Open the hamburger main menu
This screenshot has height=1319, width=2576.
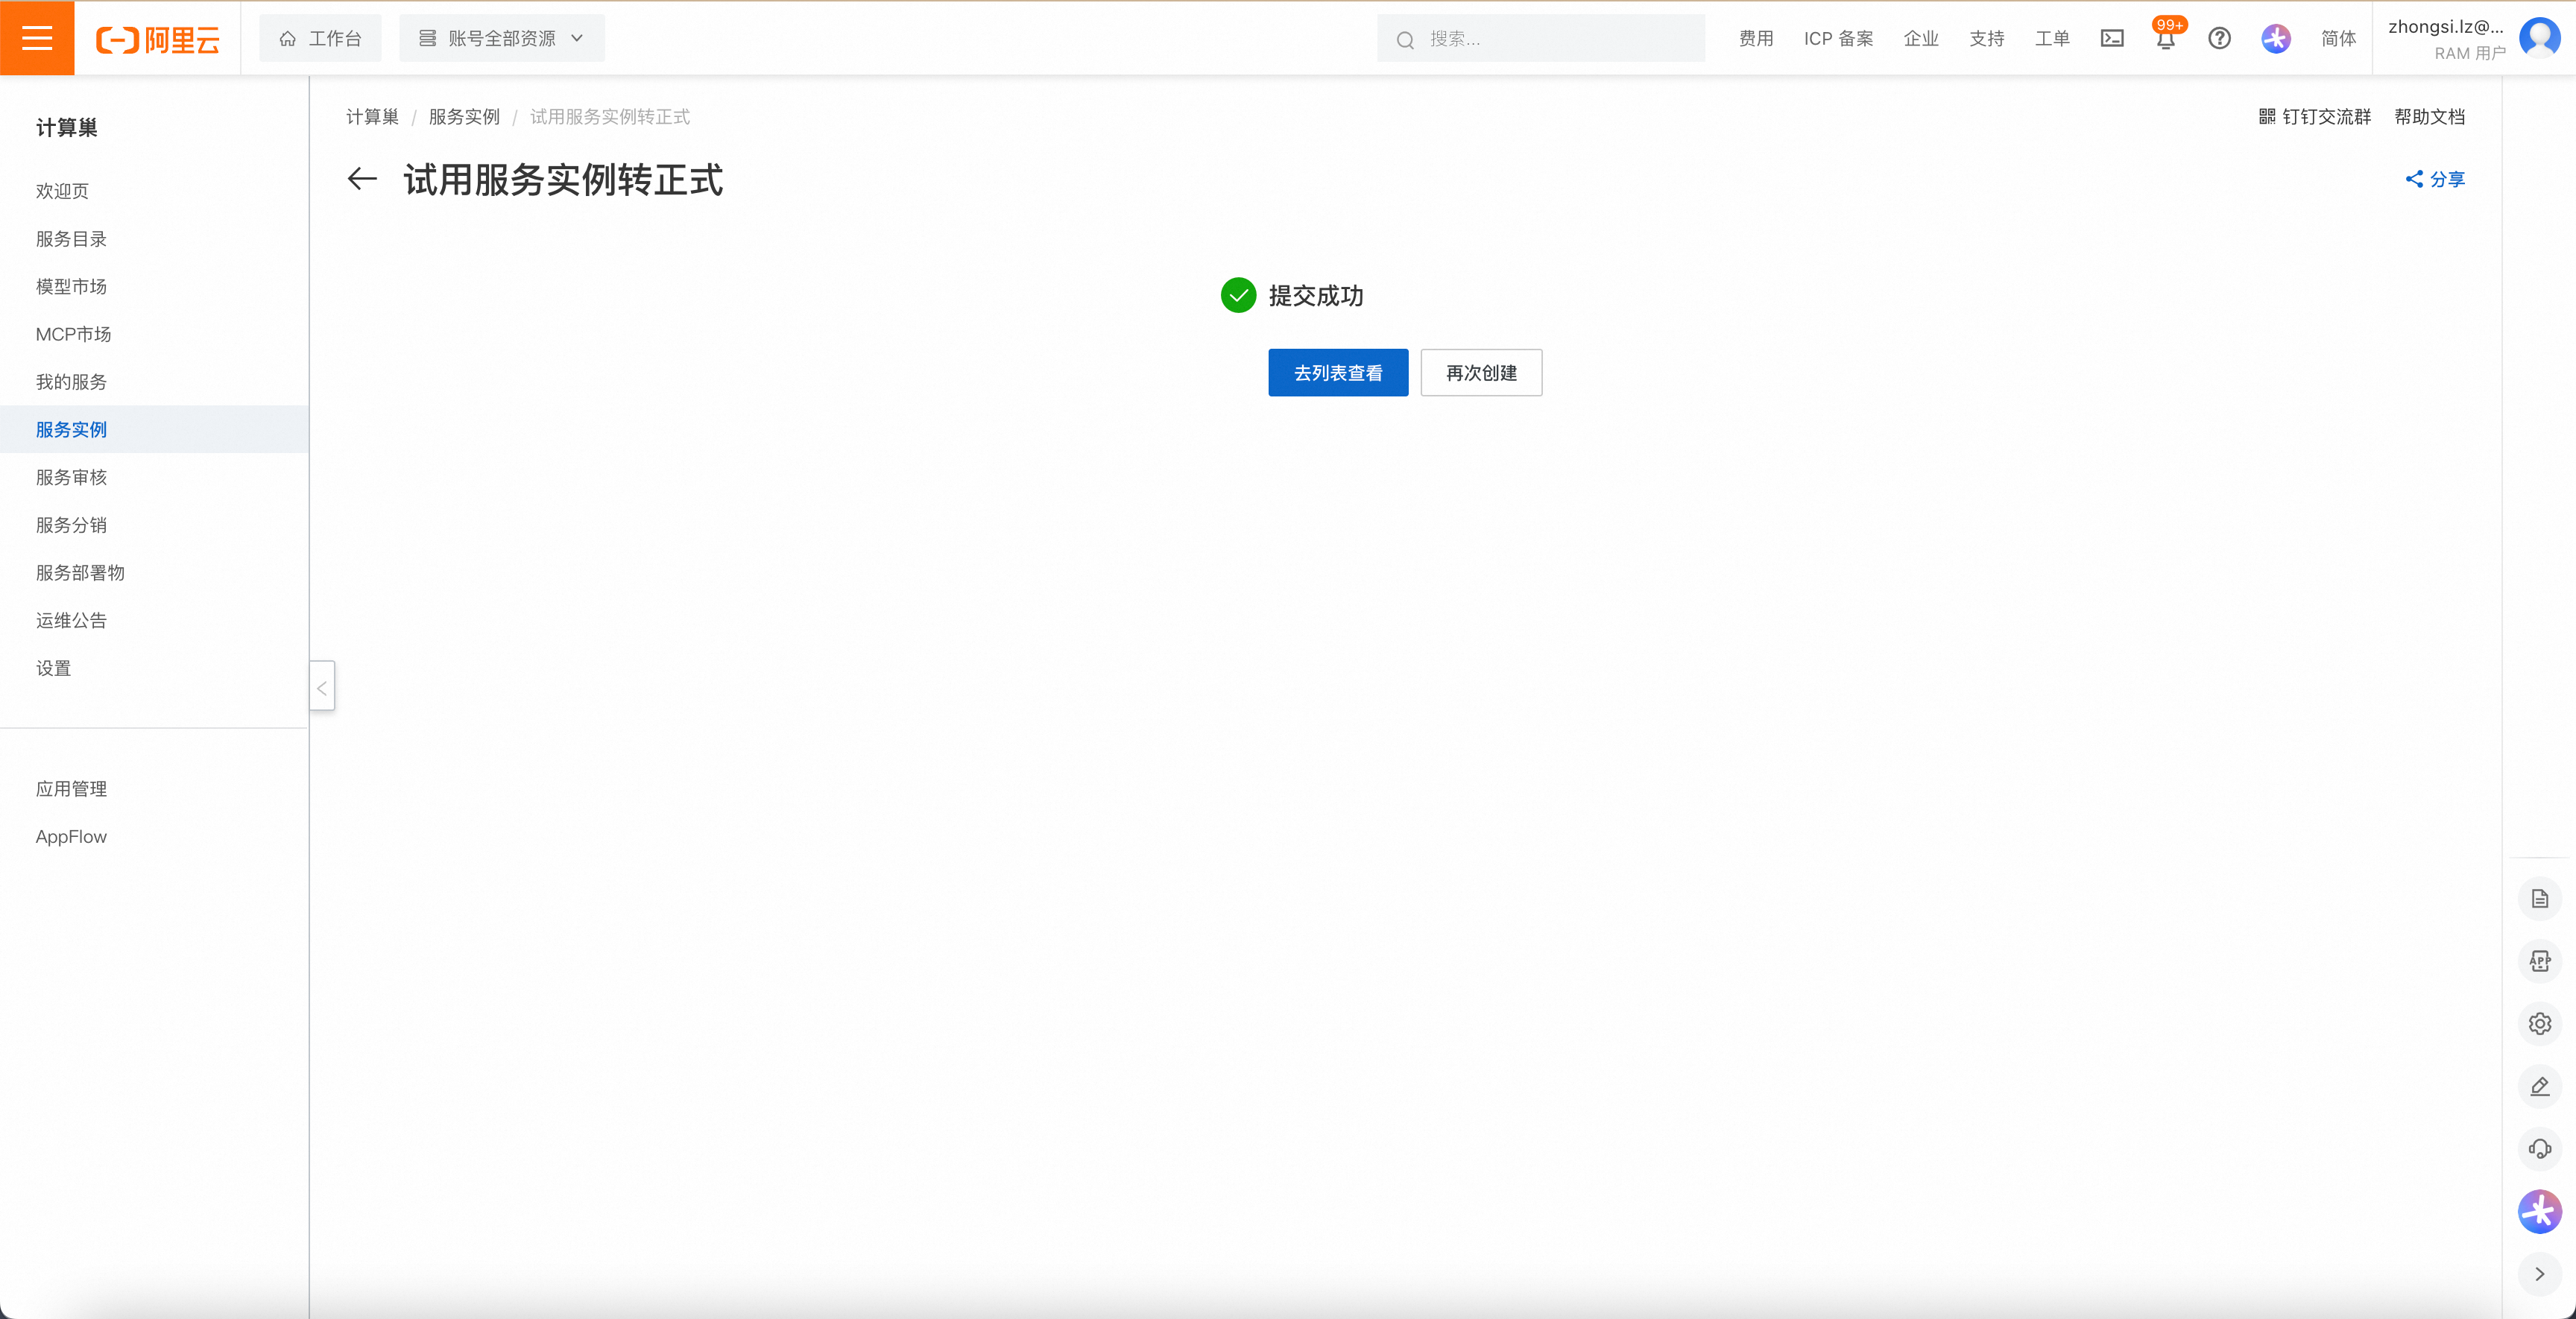click(x=37, y=38)
